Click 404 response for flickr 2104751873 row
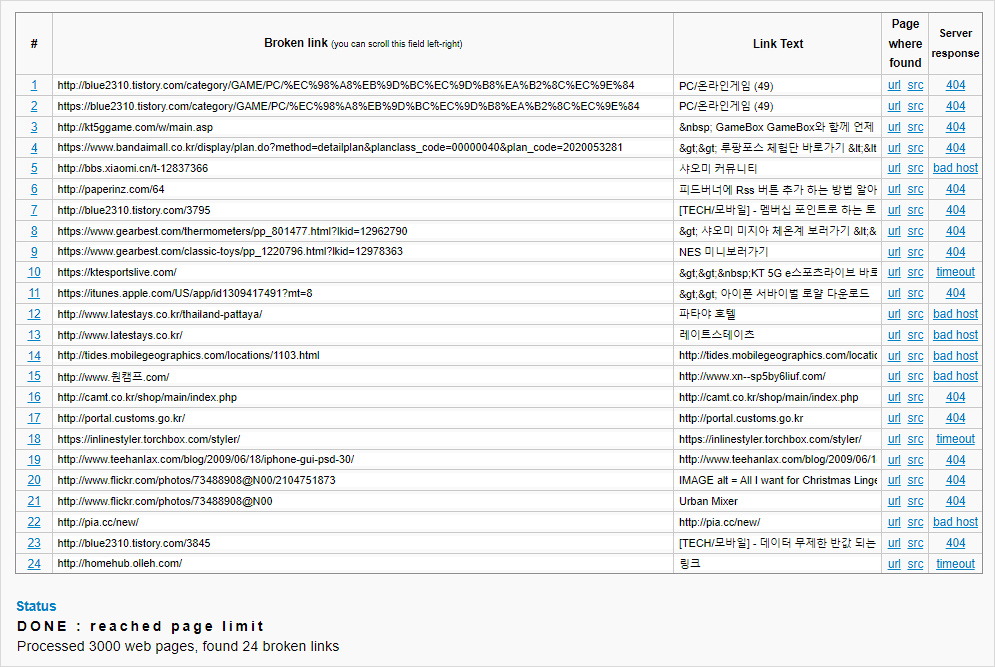 click(x=955, y=480)
